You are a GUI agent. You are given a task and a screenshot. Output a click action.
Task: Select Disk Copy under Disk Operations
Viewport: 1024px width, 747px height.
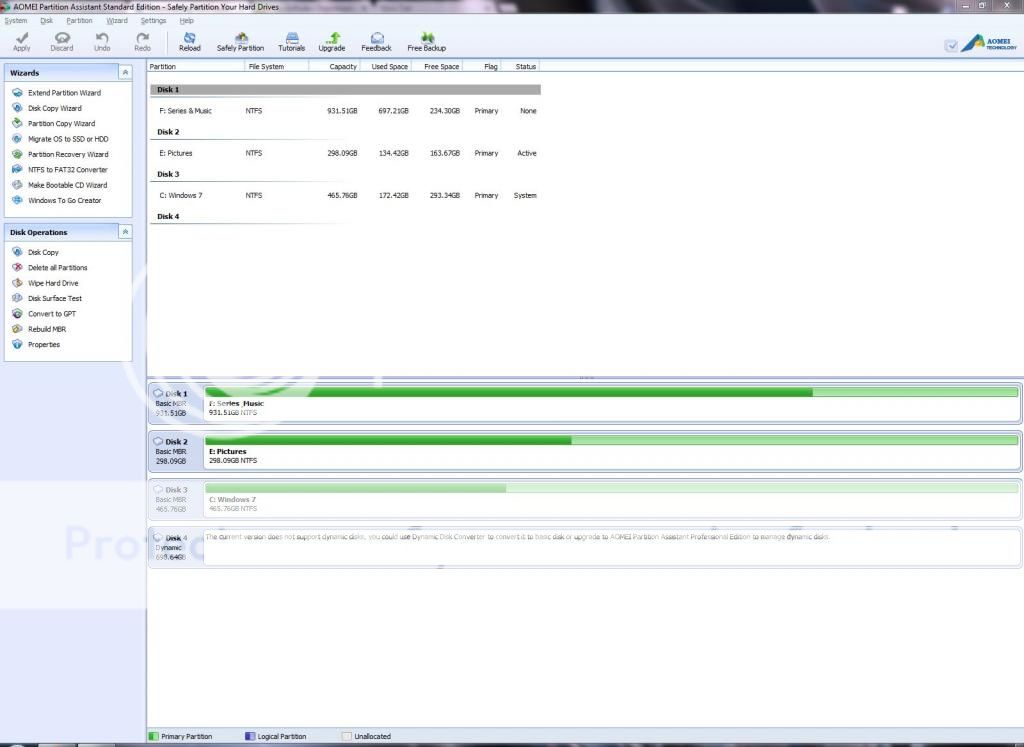tap(35, 252)
